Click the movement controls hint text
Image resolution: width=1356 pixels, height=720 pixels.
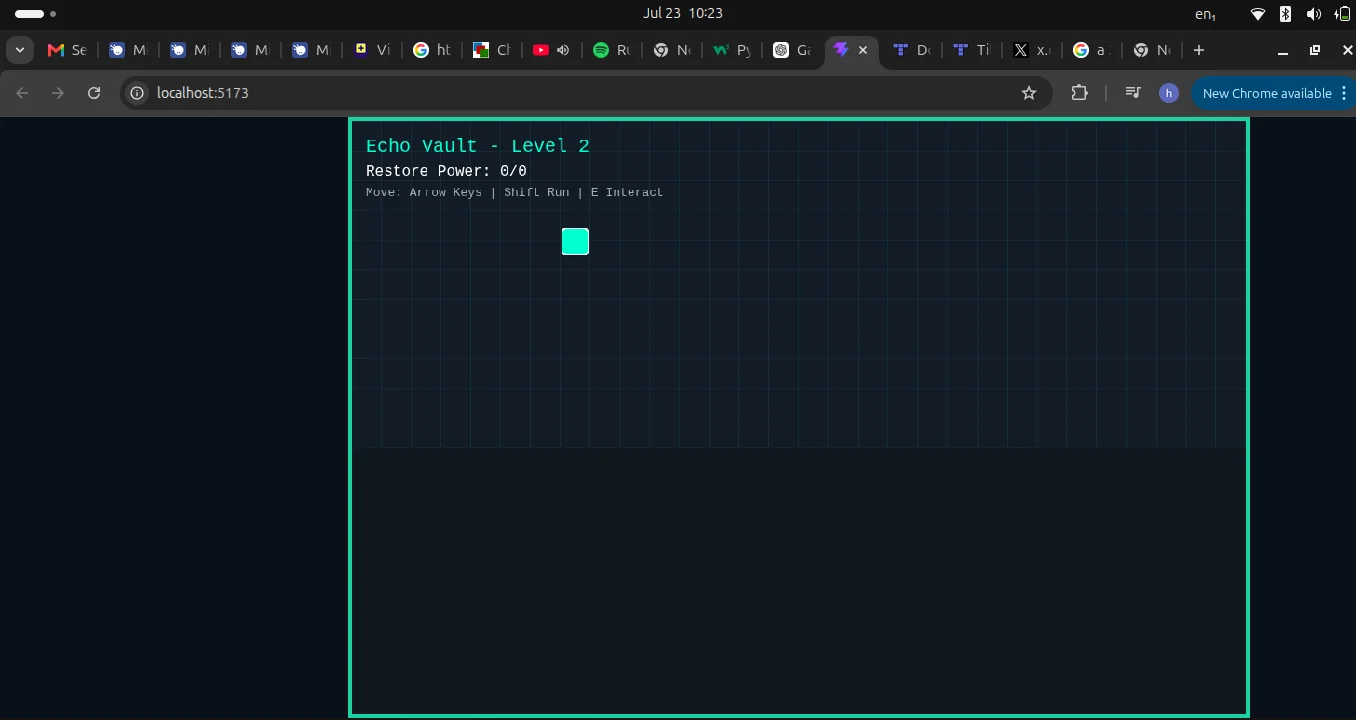[x=514, y=192]
